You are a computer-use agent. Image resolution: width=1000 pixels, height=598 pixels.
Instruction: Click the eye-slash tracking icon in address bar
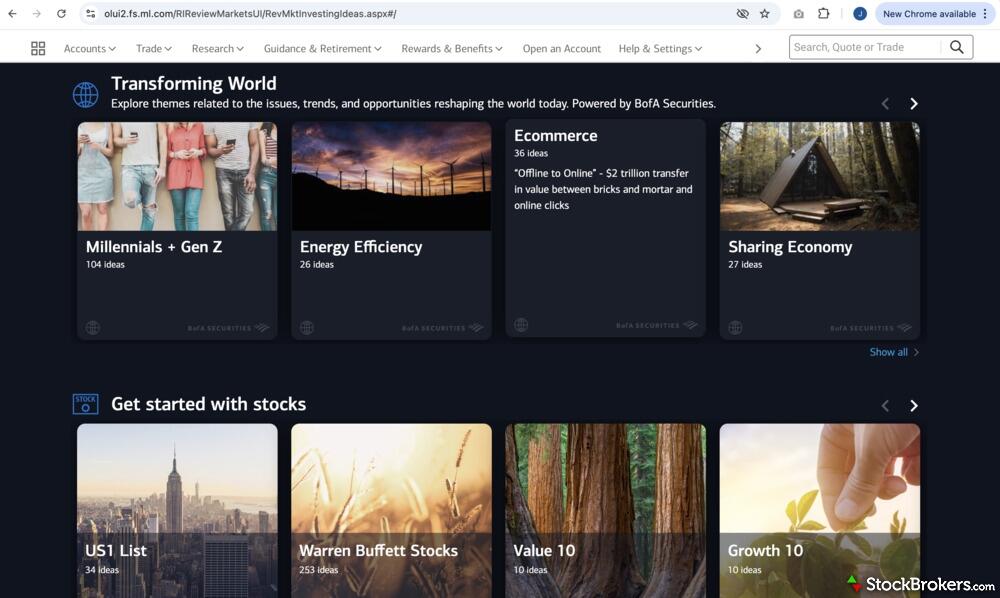pyautogui.click(x=742, y=14)
